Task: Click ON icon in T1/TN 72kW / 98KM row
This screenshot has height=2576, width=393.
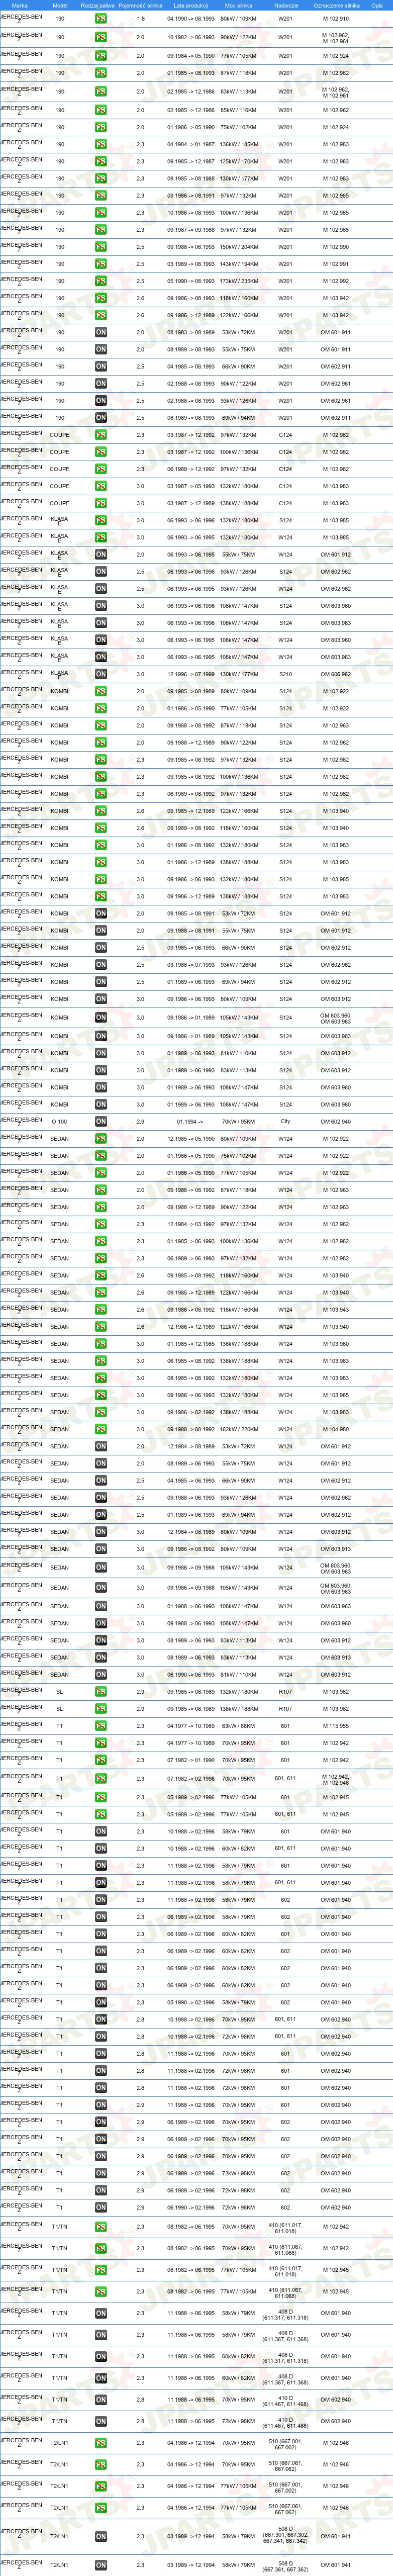Action: coord(101,2422)
